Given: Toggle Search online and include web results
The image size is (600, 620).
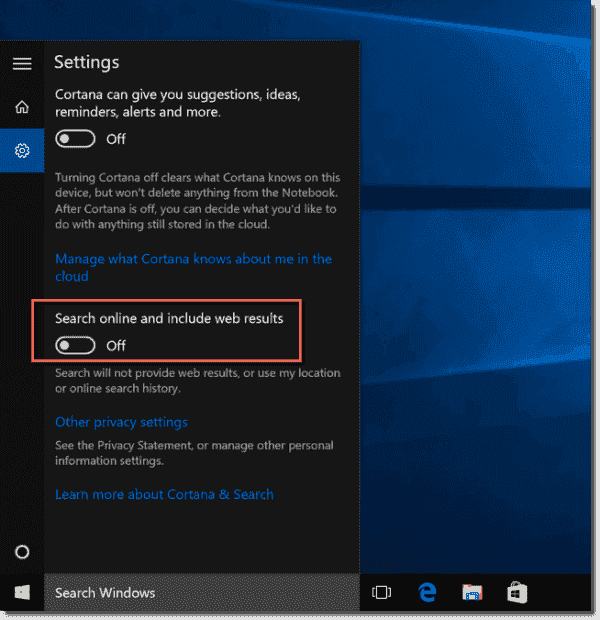Looking at the screenshot, I should 75,346.
